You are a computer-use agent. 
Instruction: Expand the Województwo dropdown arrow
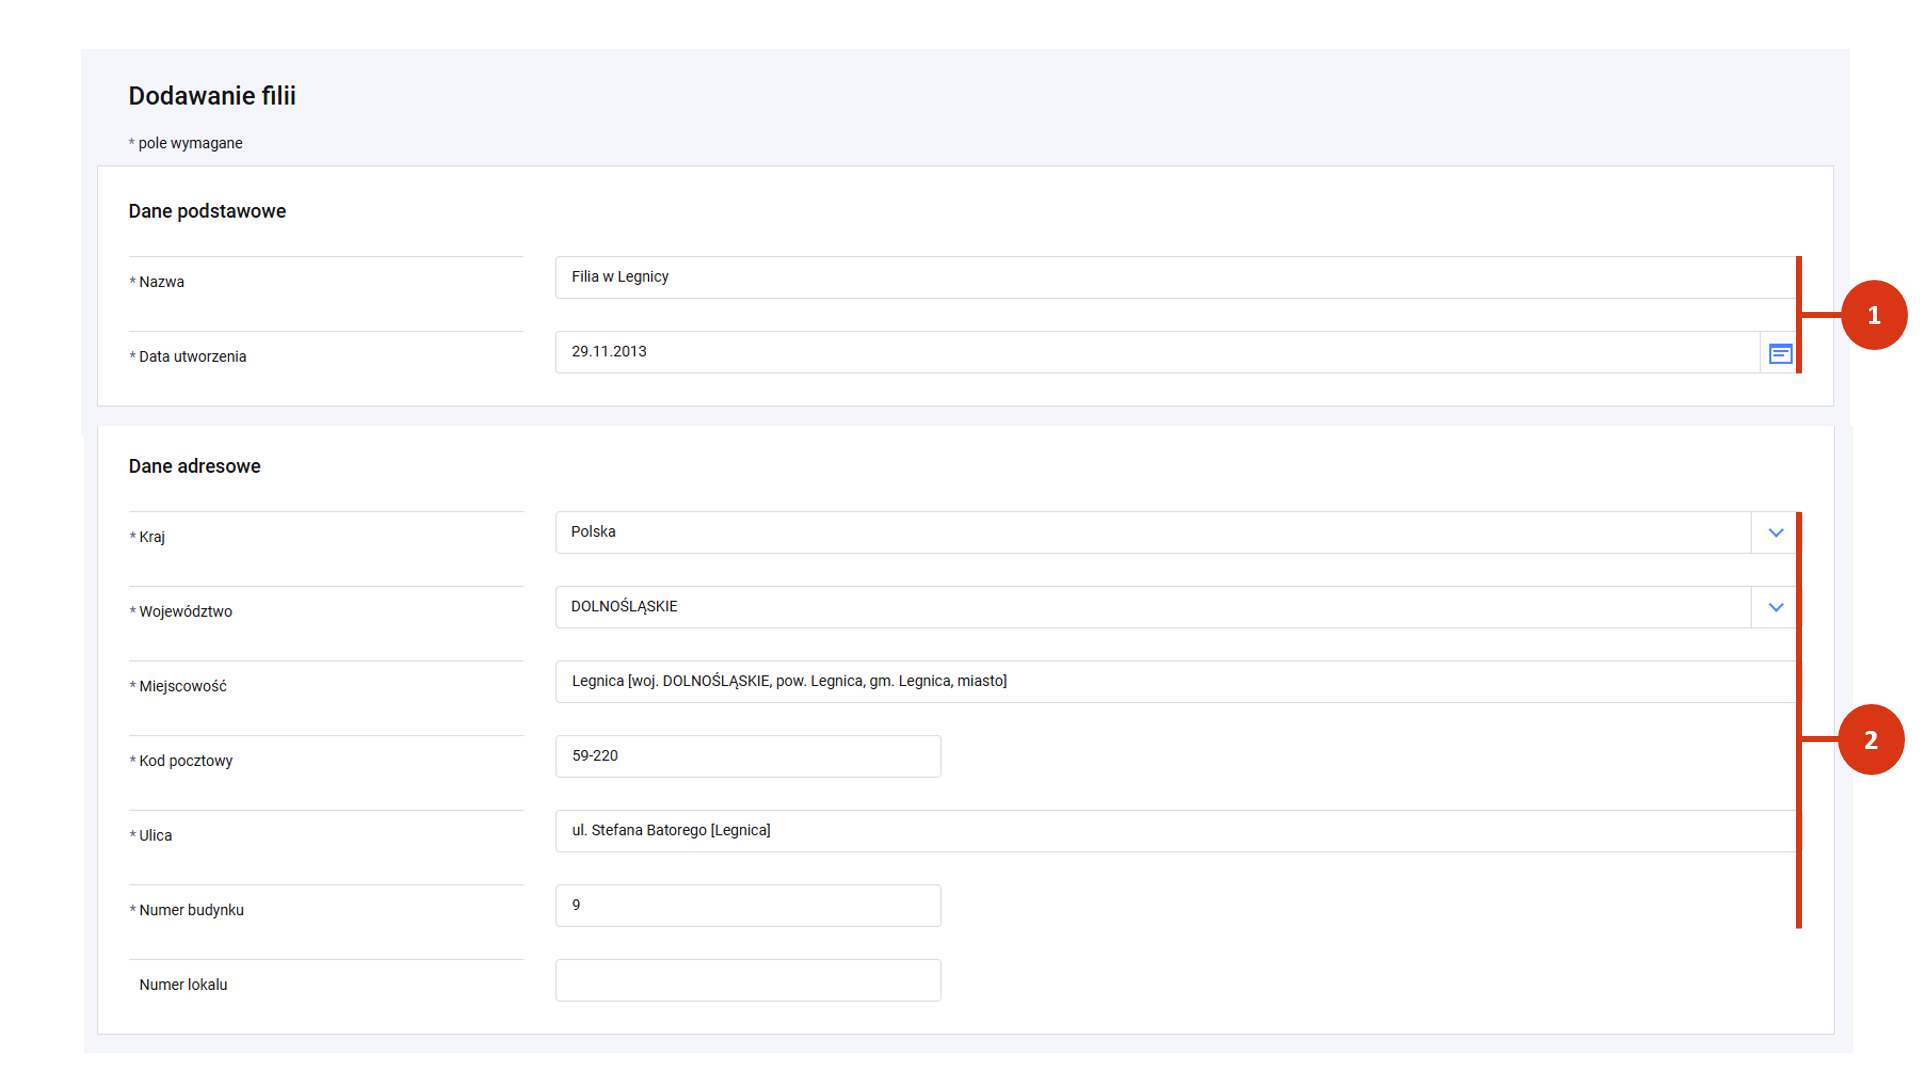tap(1775, 608)
